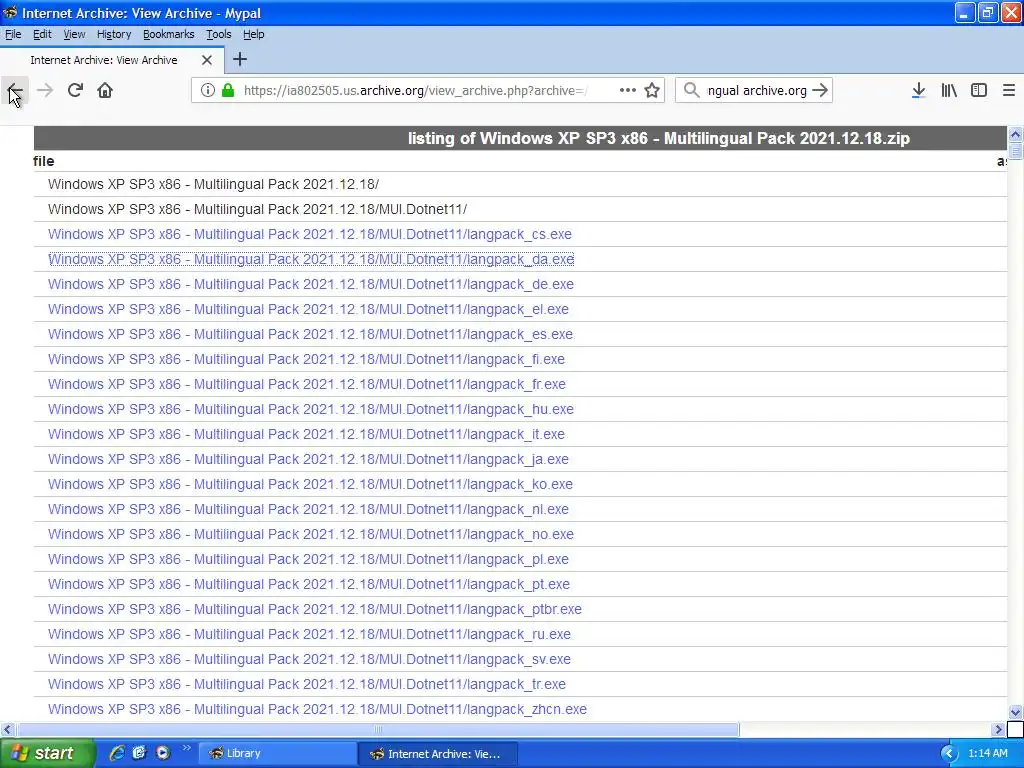The image size is (1024, 768).
Task: Click the forward navigation arrow
Action: point(45,90)
